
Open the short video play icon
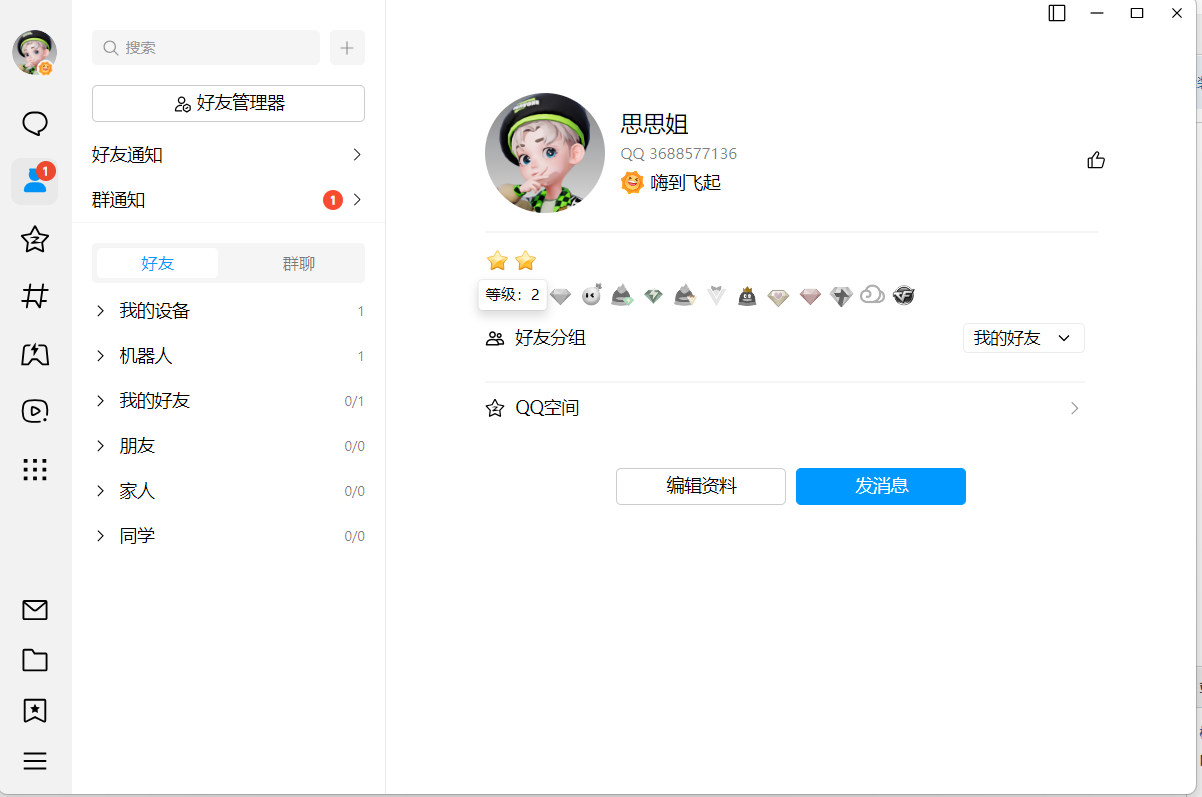(35, 411)
